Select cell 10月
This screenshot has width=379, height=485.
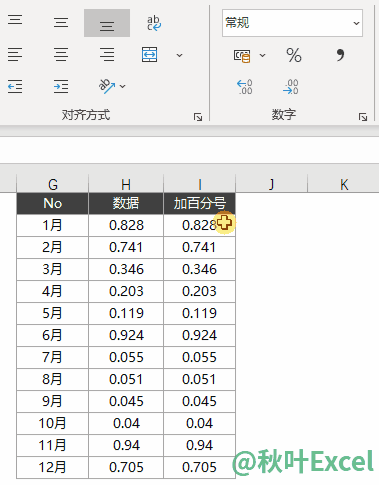(x=53, y=423)
